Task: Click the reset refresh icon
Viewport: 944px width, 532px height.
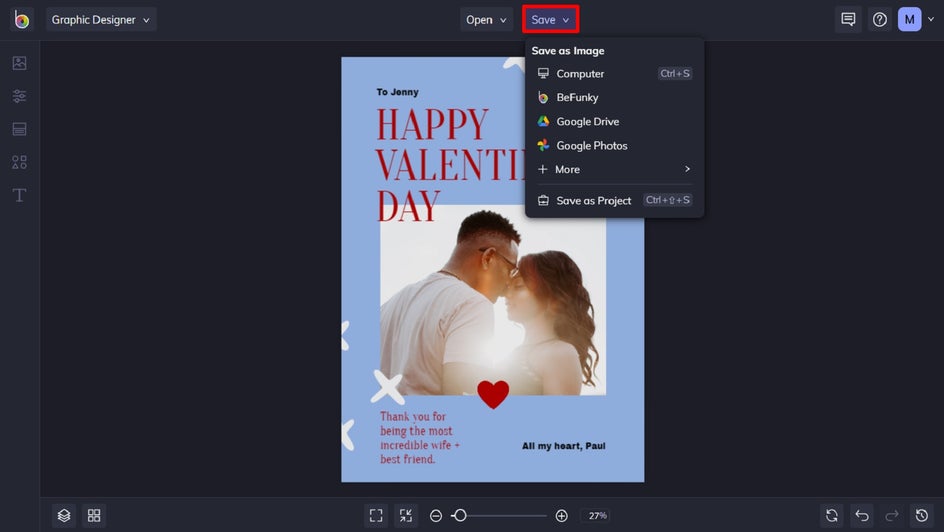Action: pos(832,516)
